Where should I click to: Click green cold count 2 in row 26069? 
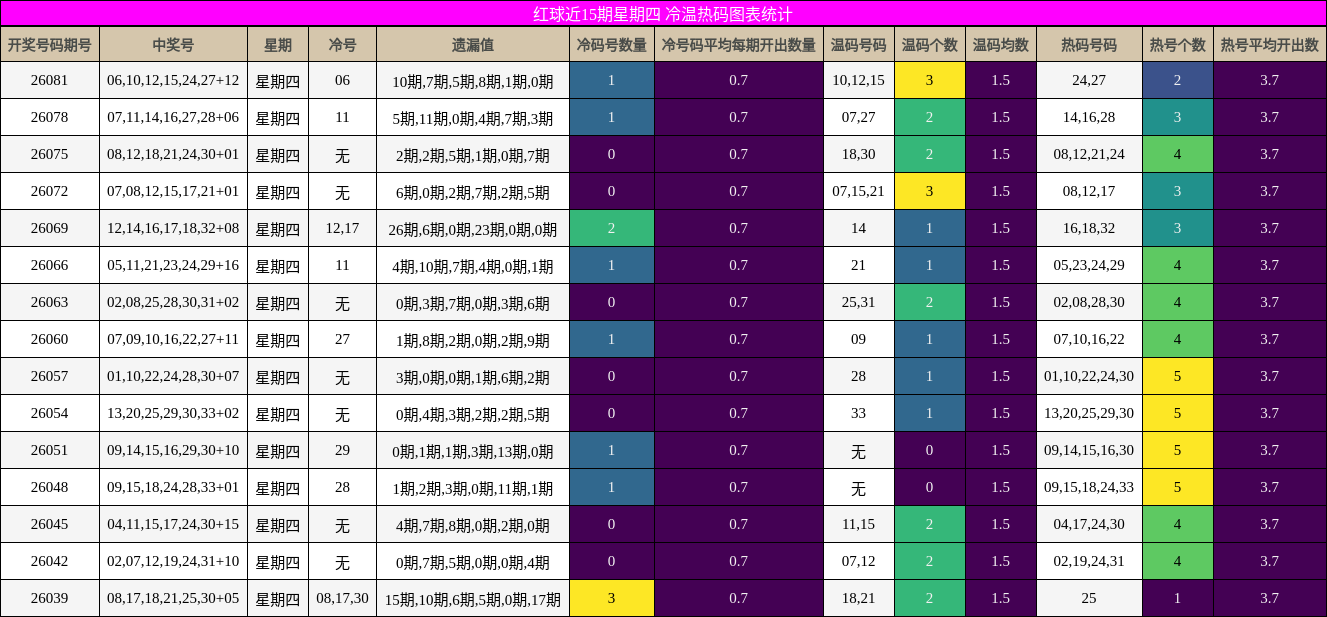click(x=612, y=228)
